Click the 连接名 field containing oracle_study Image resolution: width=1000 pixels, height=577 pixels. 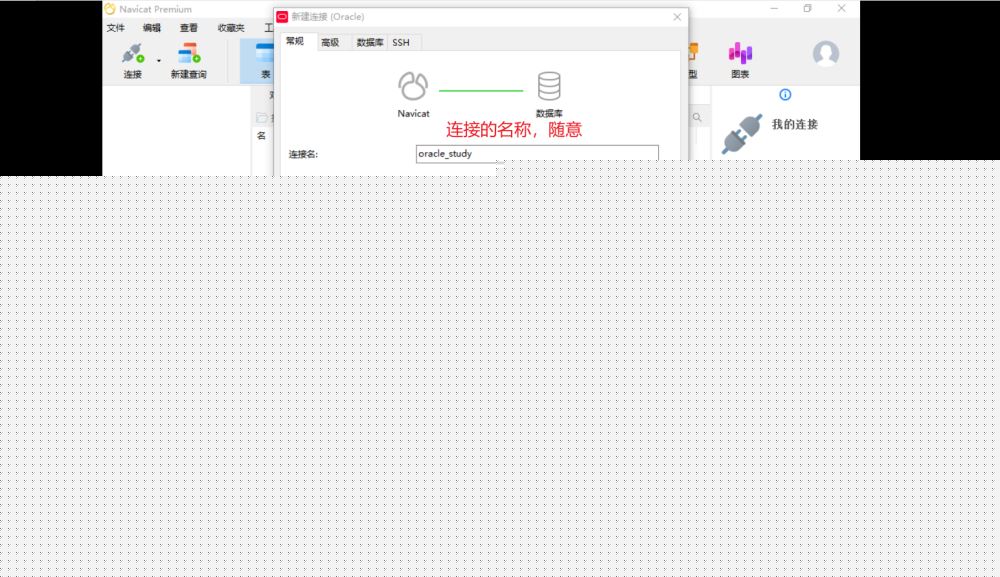tap(537, 154)
